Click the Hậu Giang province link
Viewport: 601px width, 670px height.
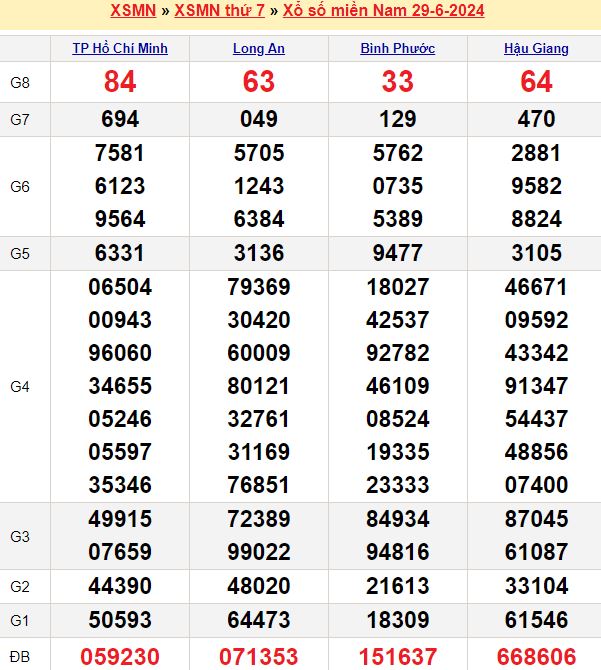(x=536, y=48)
